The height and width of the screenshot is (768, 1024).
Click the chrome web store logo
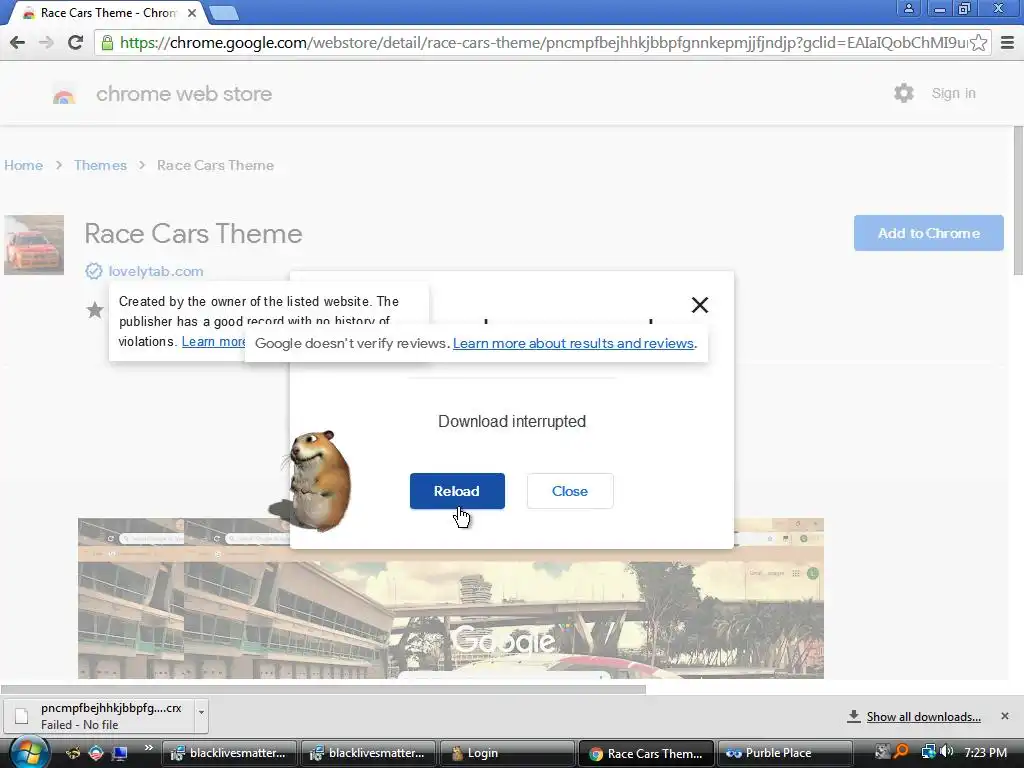[64, 95]
